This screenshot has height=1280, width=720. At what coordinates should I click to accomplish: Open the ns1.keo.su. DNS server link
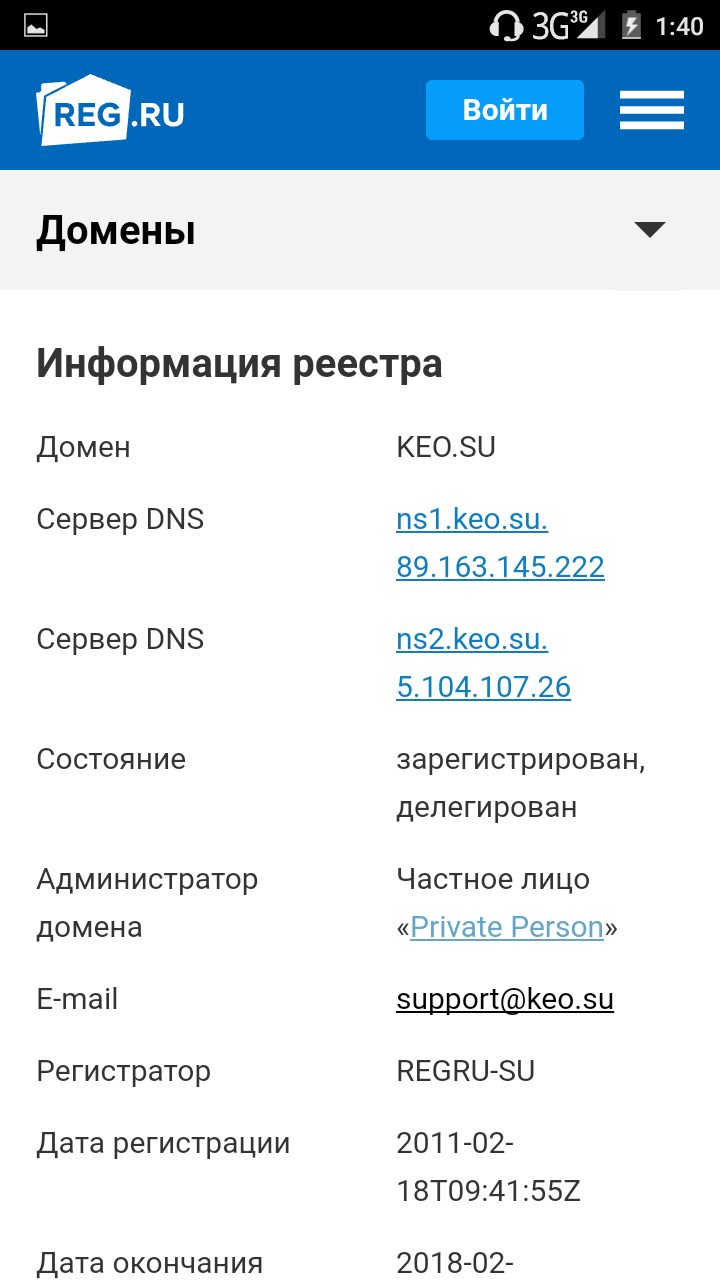coord(472,520)
